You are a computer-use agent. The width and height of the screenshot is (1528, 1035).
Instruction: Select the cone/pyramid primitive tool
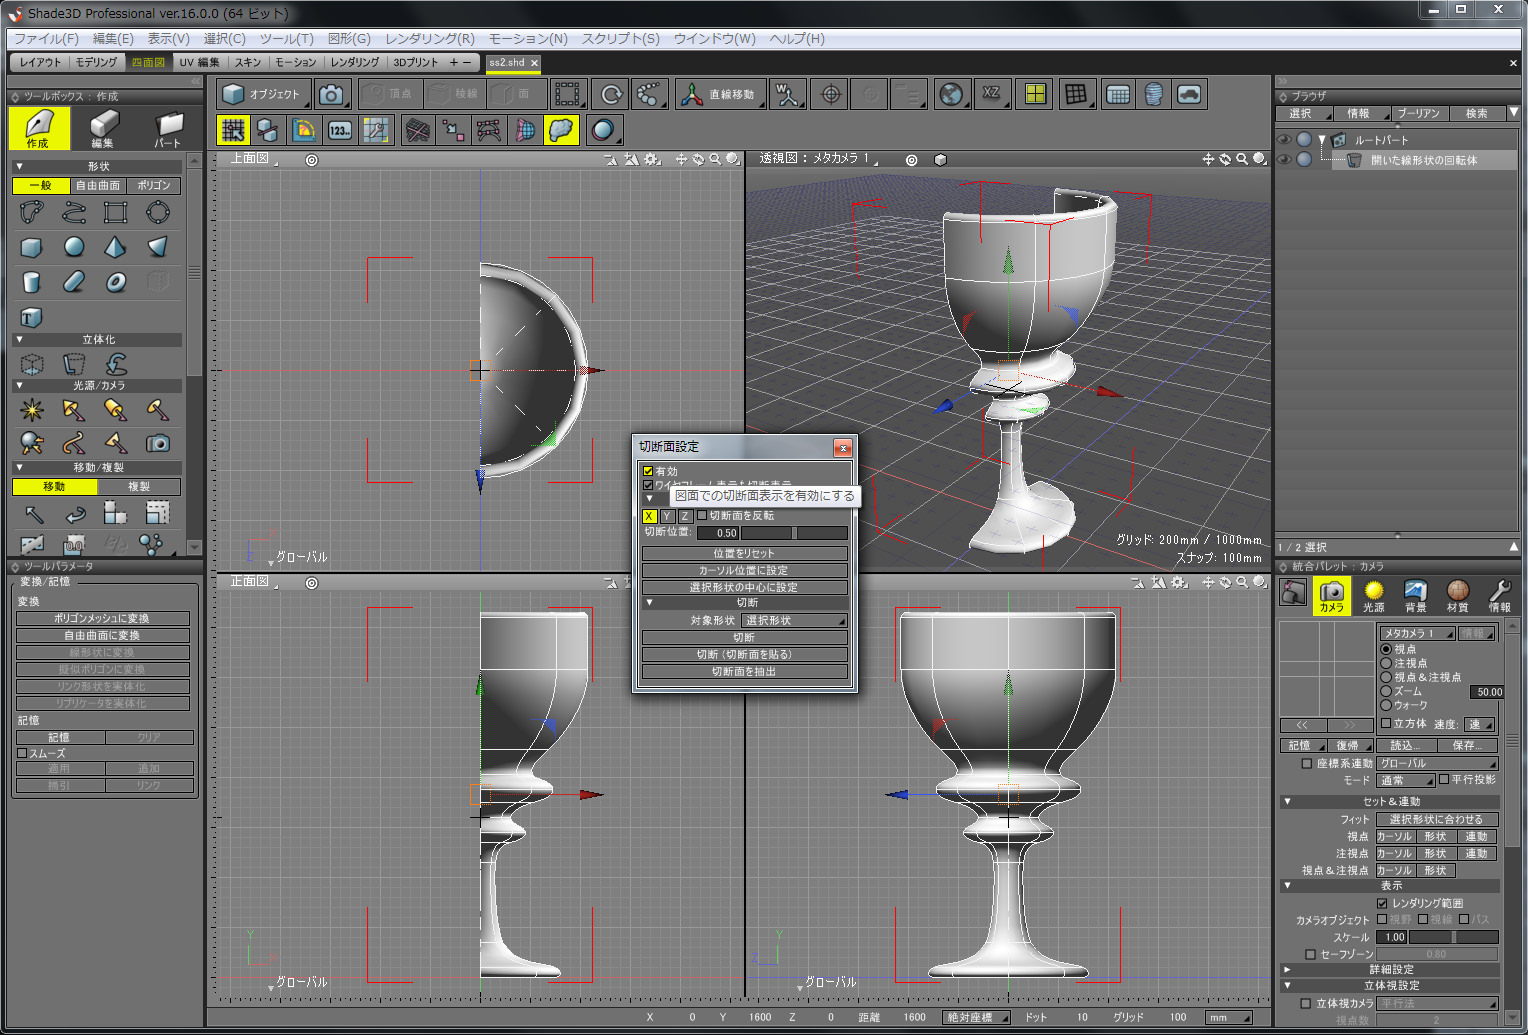(116, 247)
